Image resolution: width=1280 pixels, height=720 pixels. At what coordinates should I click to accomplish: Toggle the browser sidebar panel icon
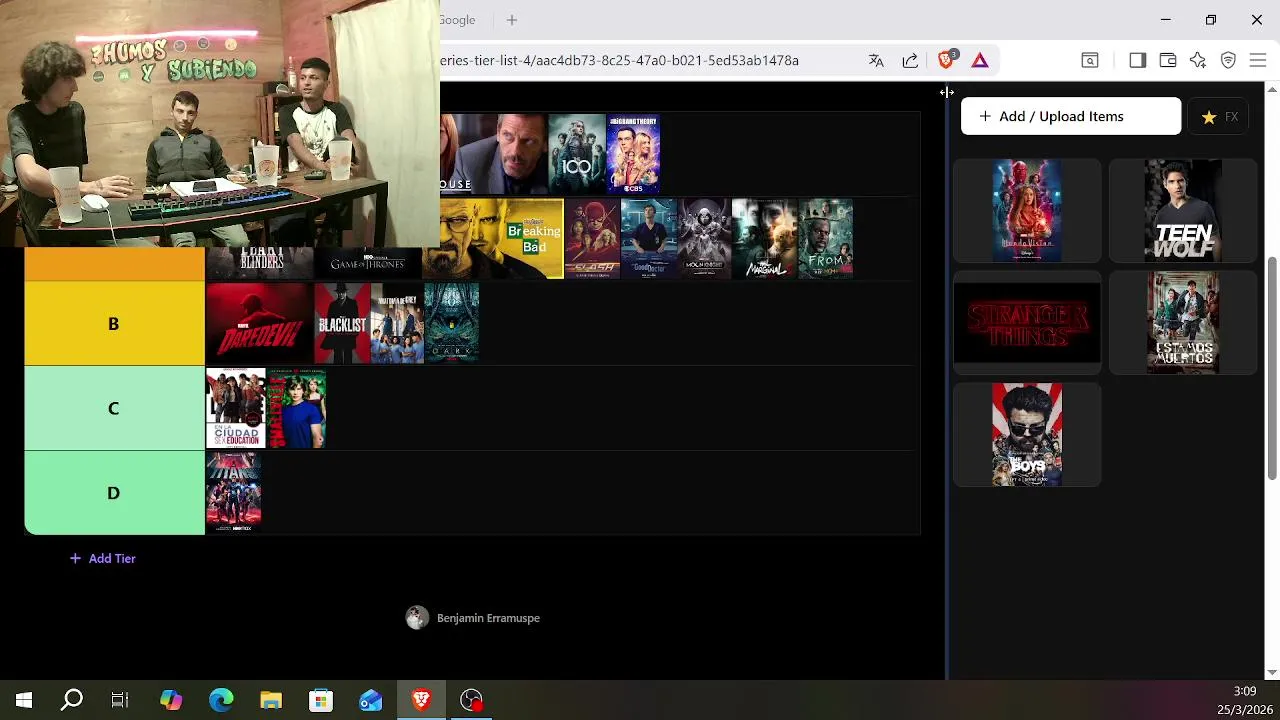click(x=1137, y=60)
